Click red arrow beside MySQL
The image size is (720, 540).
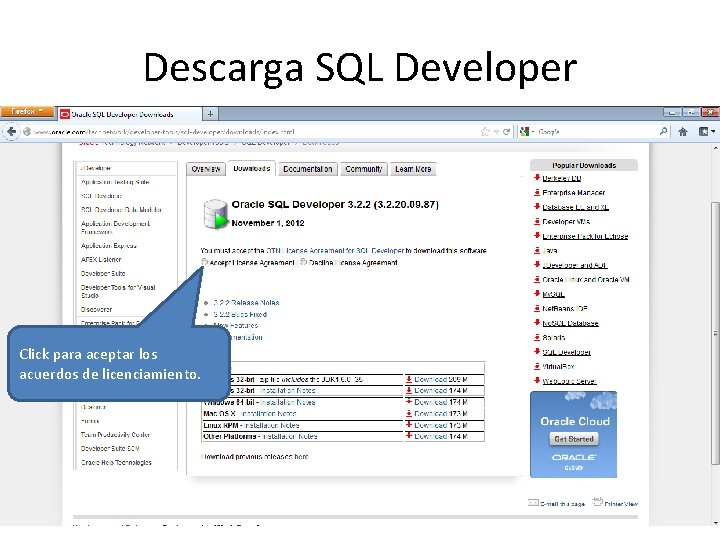[536, 293]
